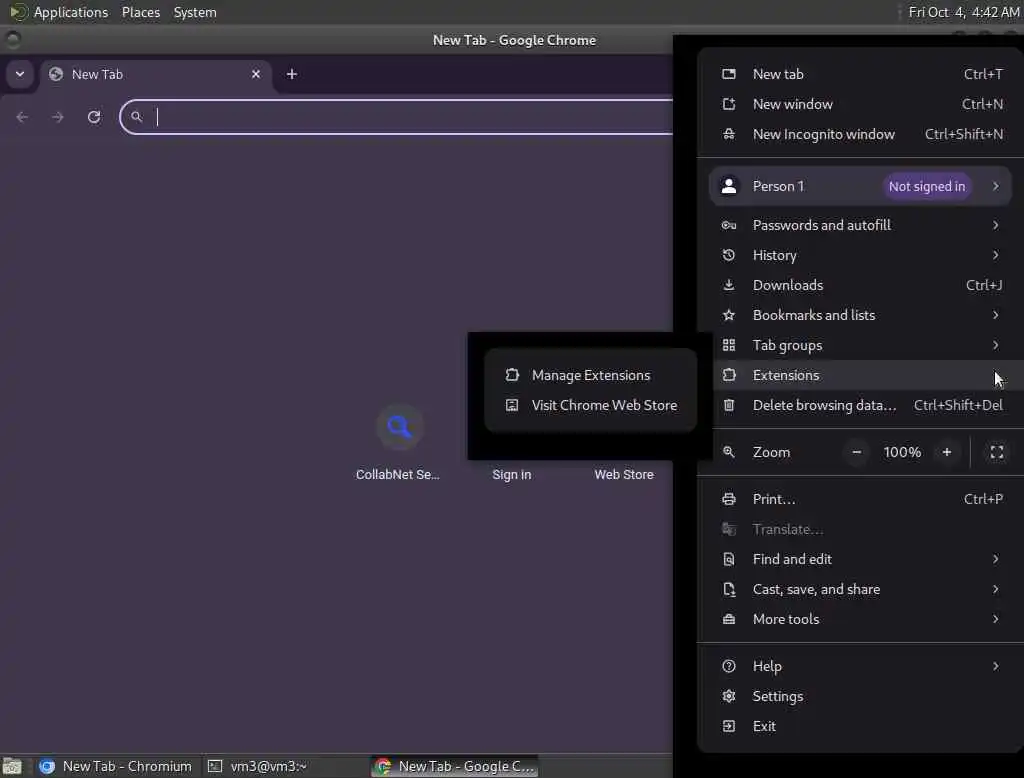
Task: Switch to New Tab - Chromium taskbar window
Action: pos(116,767)
